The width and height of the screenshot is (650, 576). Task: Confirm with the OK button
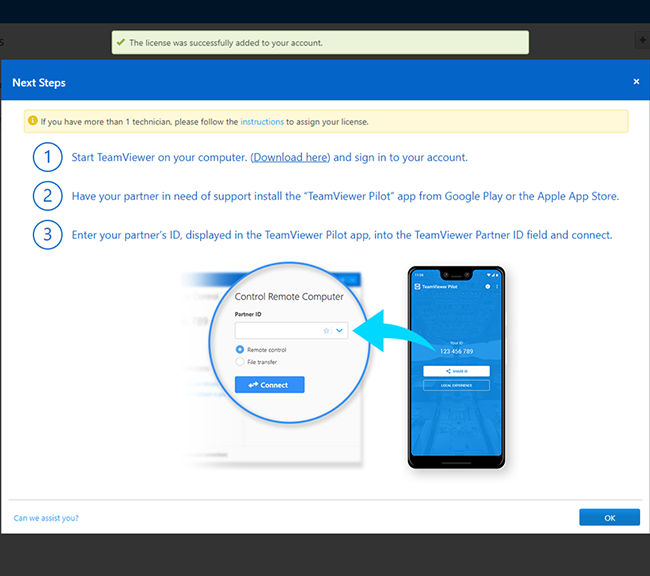tap(609, 518)
